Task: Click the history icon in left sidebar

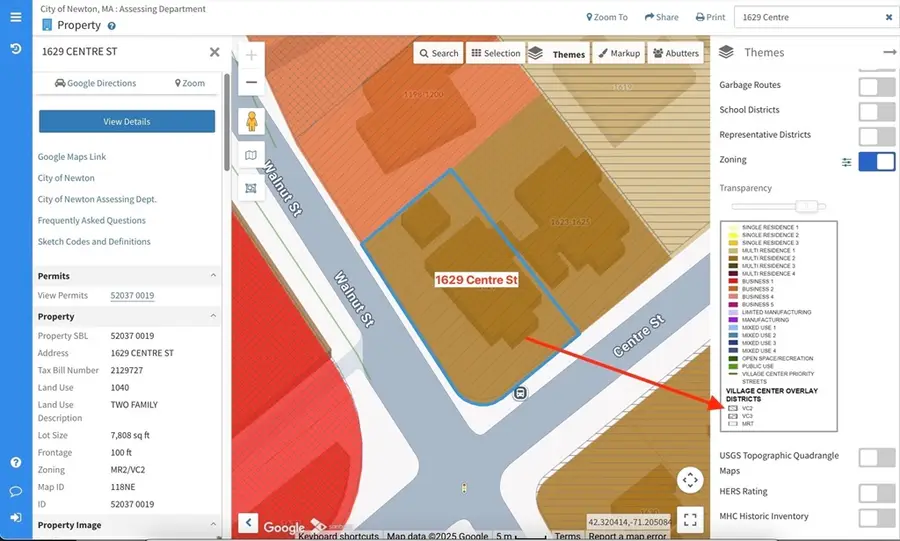Action: tap(15, 48)
